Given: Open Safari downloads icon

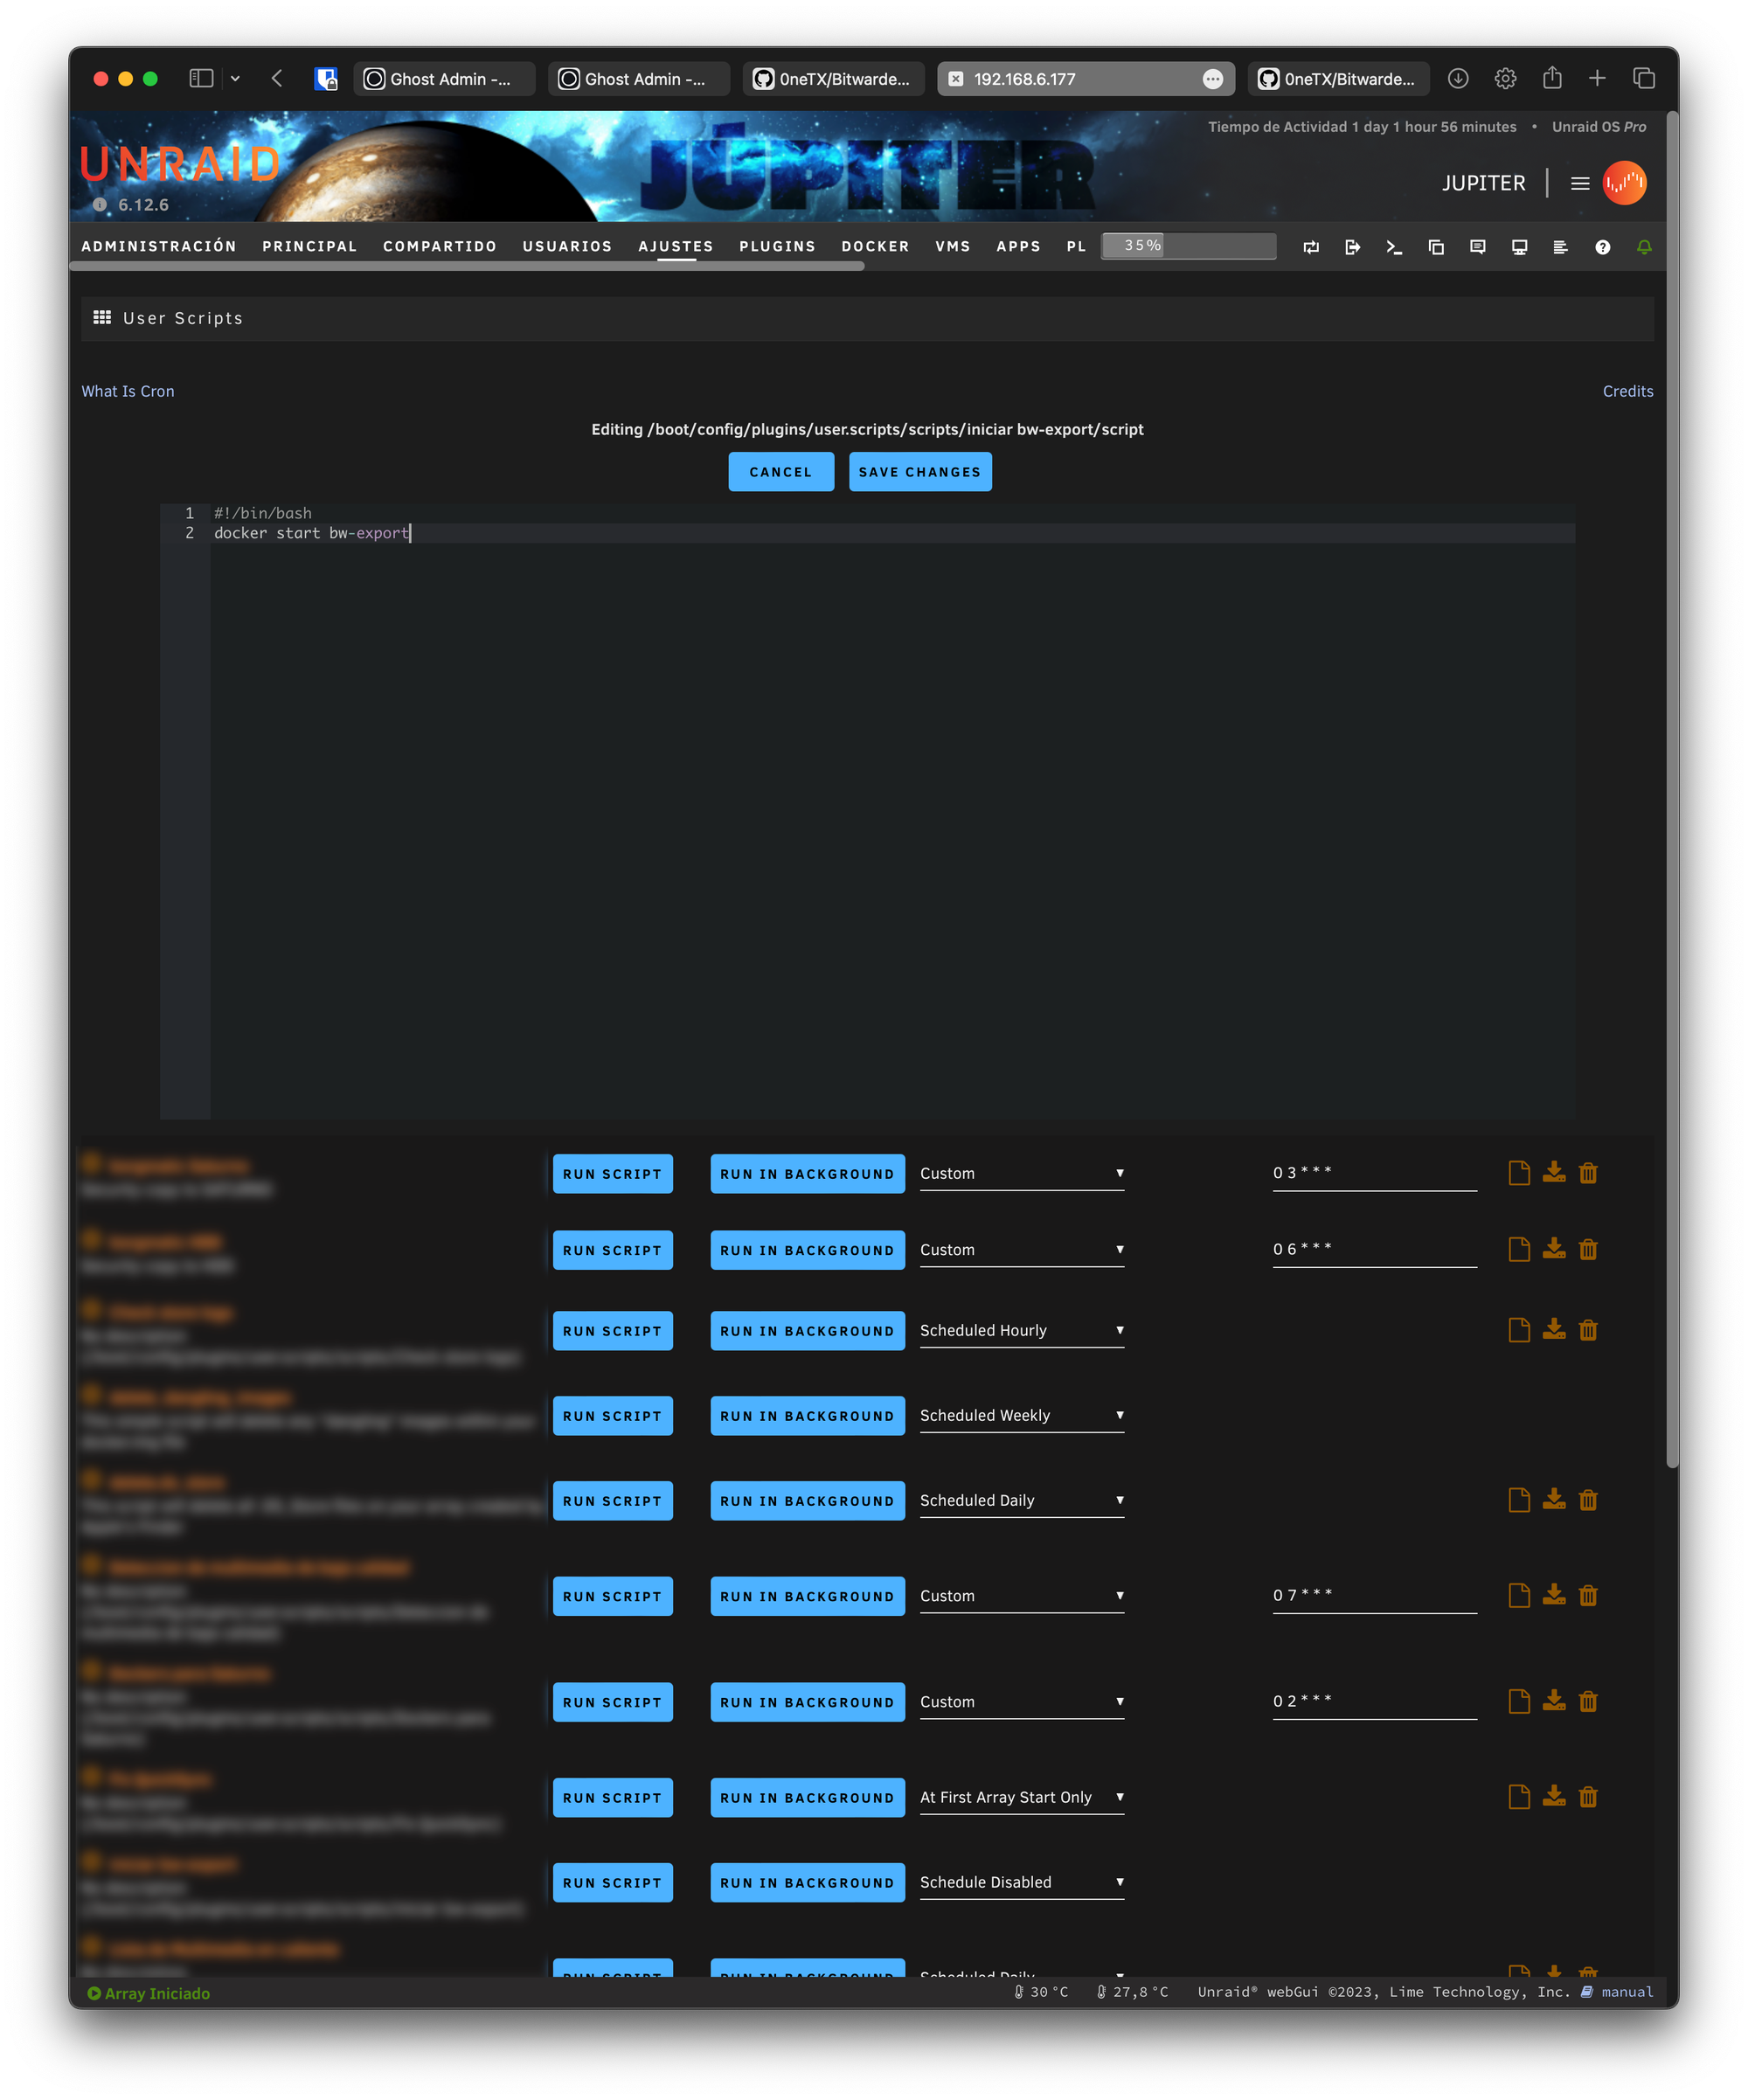Looking at the screenshot, I should coord(1458,78).
